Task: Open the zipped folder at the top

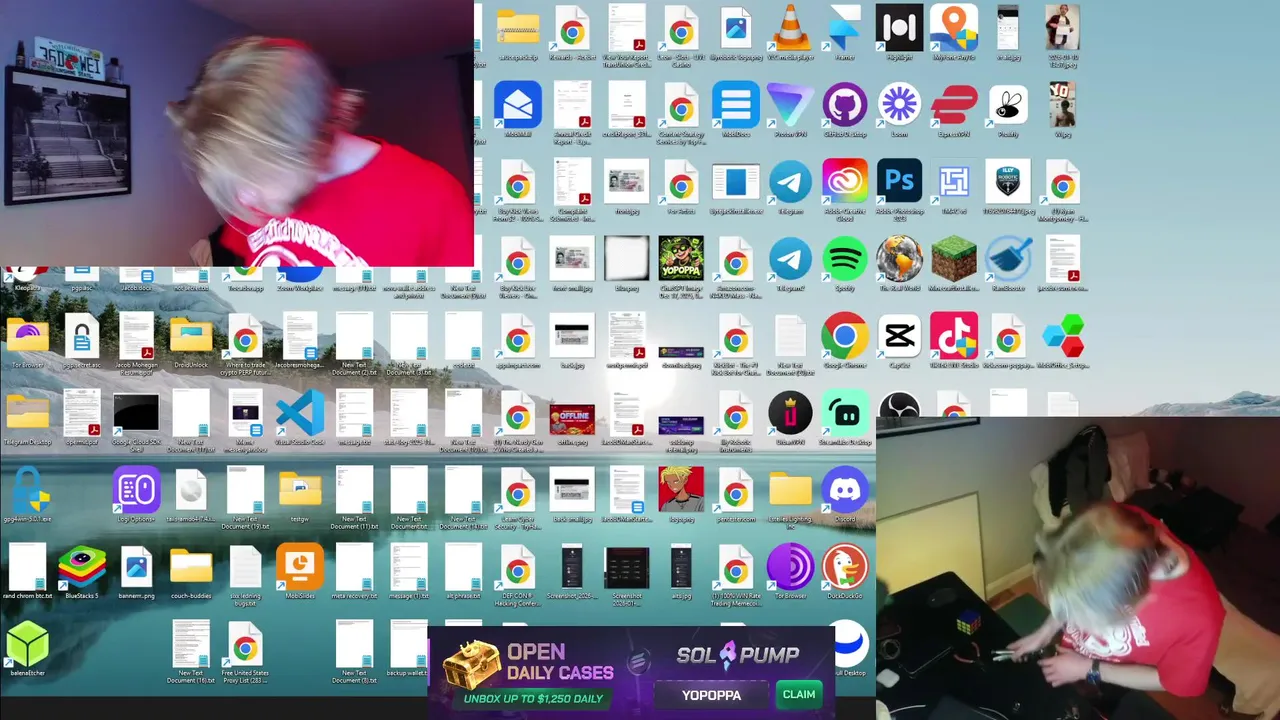Action: 517,28
